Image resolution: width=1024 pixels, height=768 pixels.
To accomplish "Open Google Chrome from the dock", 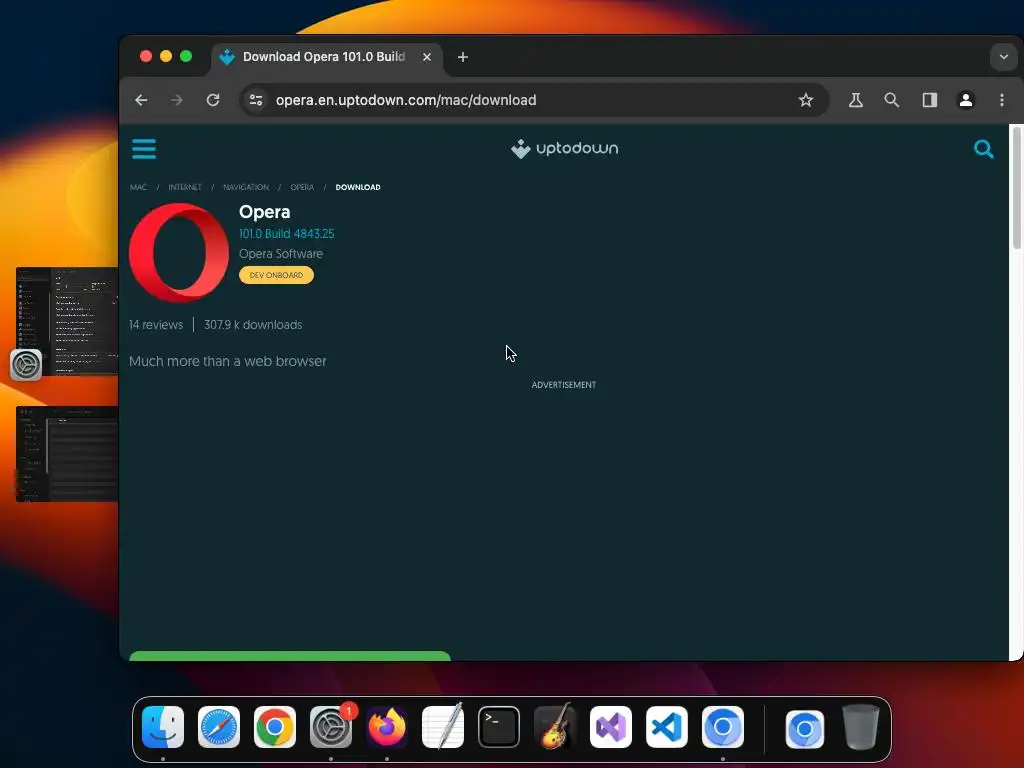I will (x=275, y=727).
